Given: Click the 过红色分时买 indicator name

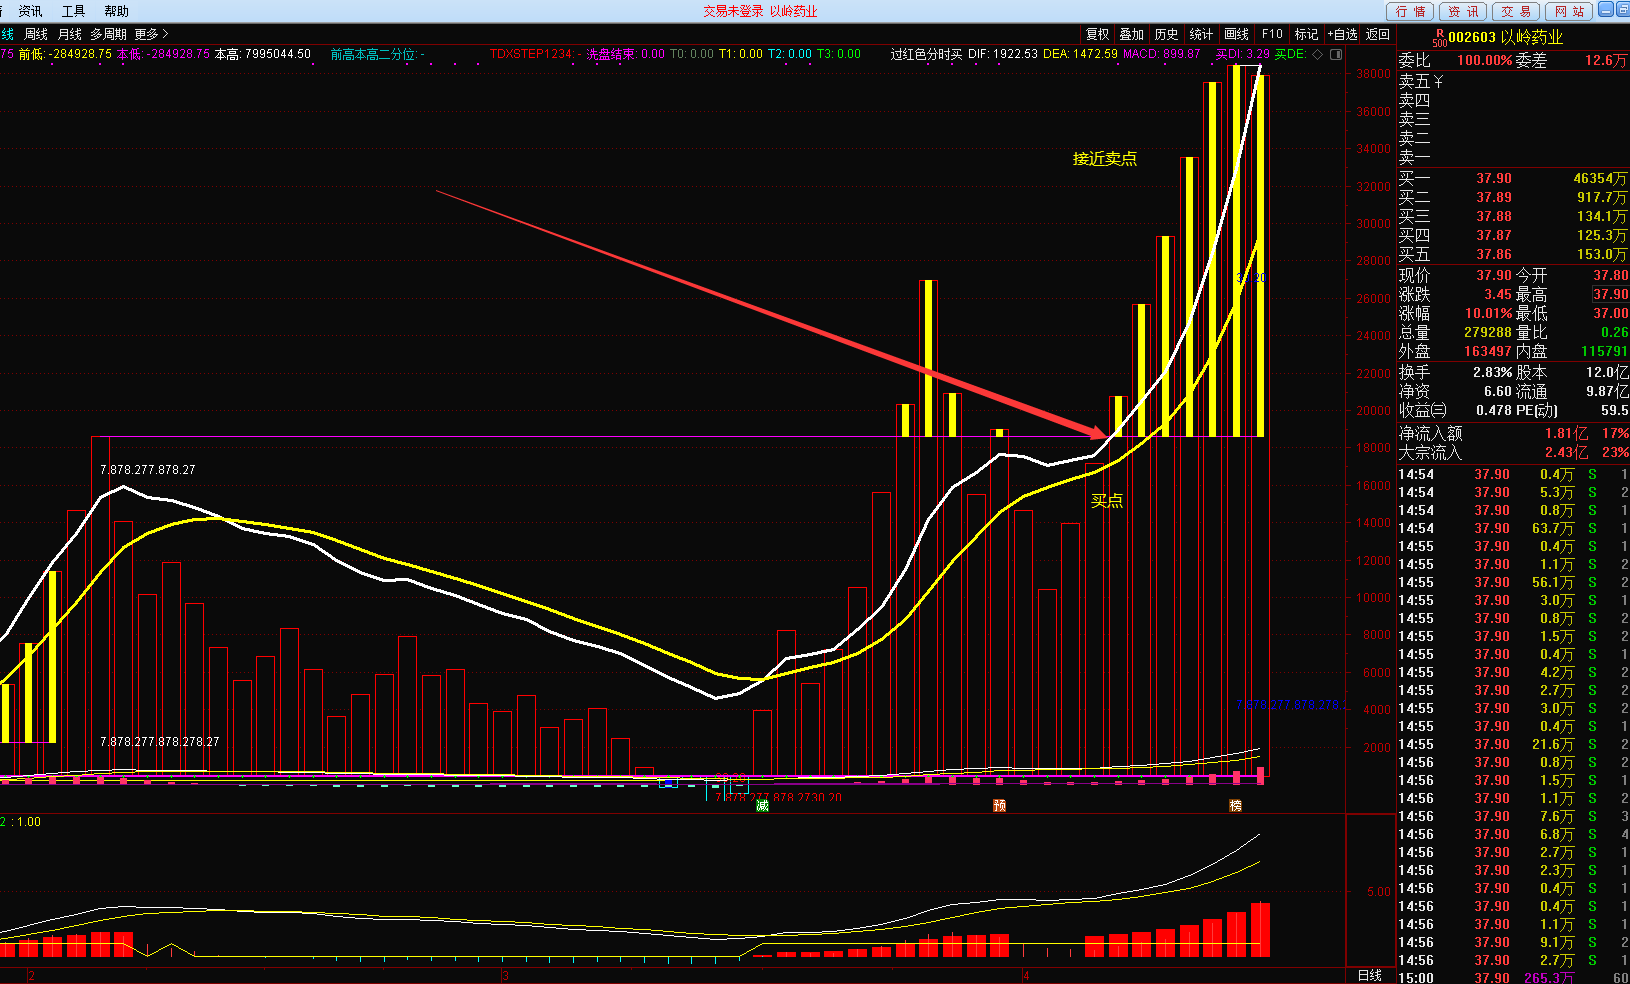Looking at the screenshot, I should click(926, 54).
